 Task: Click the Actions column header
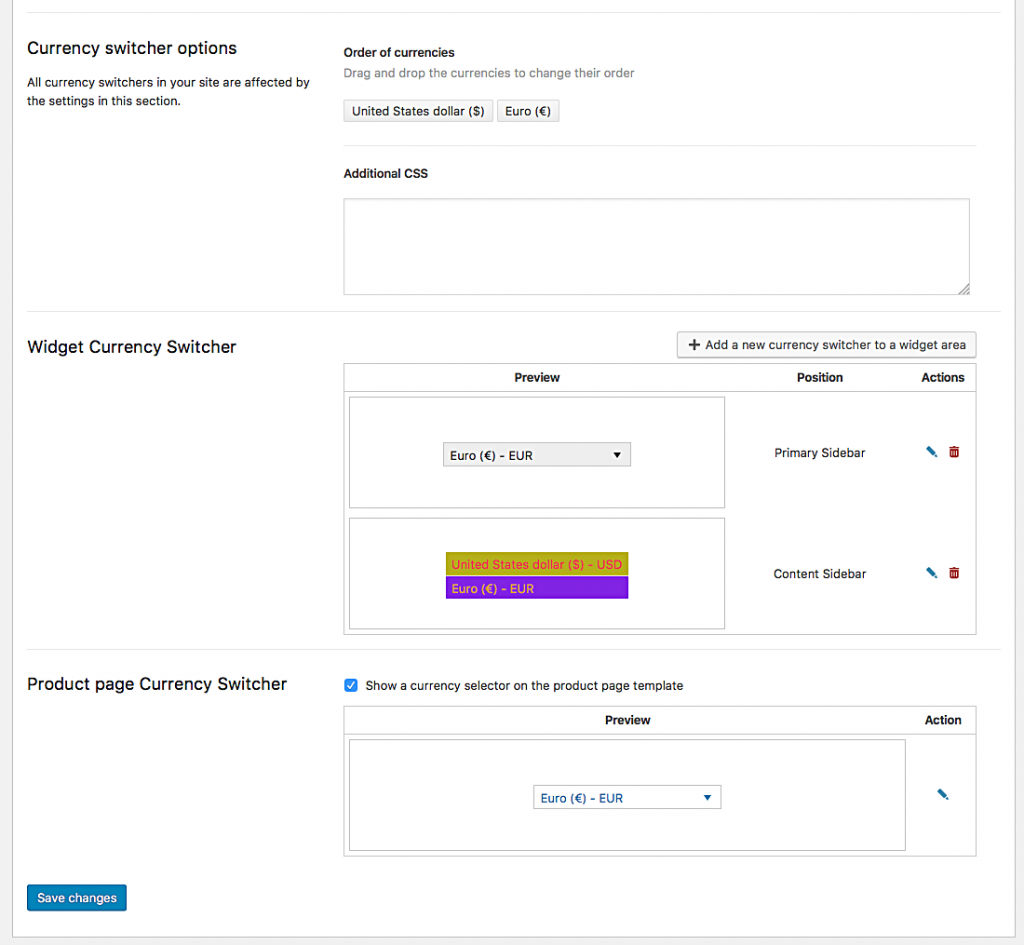(x=942, y=377)
